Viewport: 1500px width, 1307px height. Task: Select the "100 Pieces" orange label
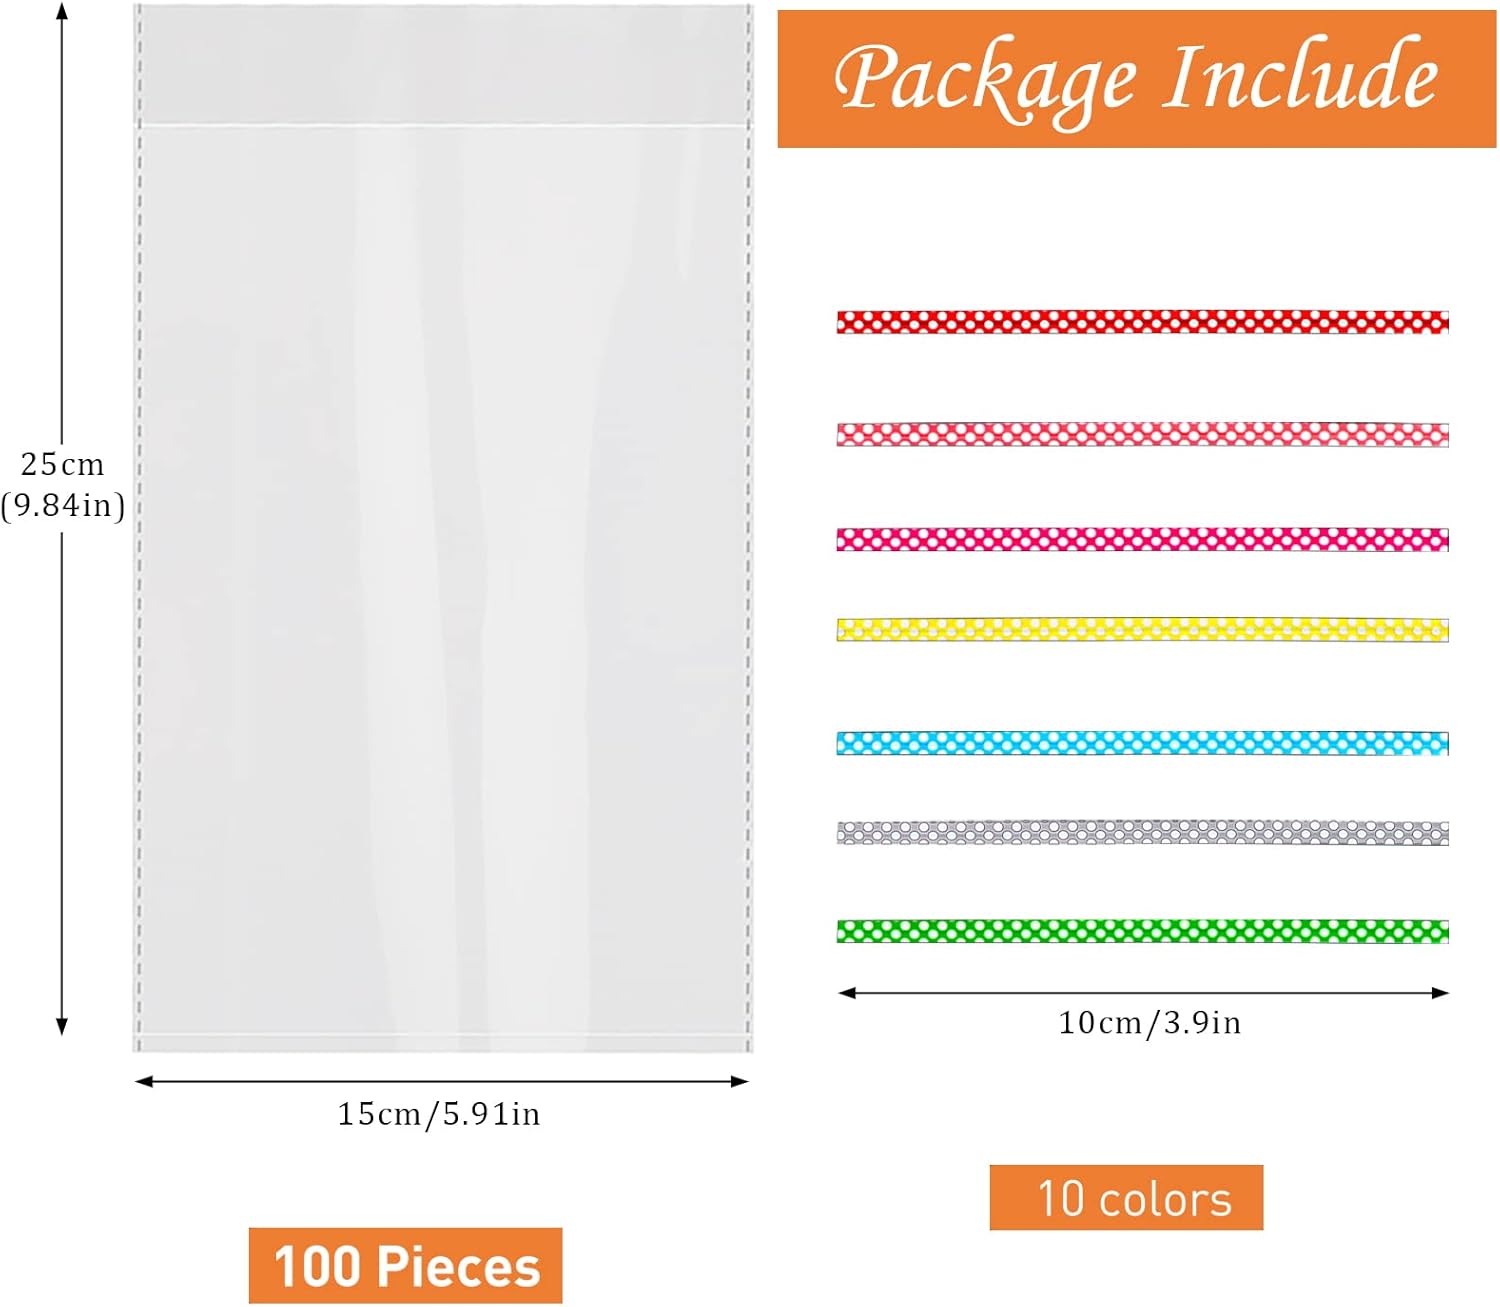click(405, 1265)
